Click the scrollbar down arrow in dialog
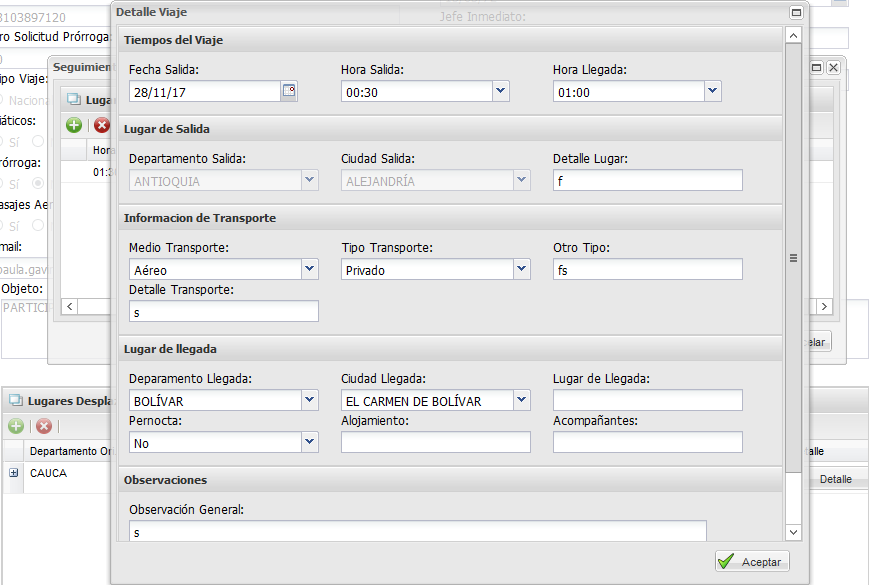This screenshot has height=585, width=869. coord(793,532)
